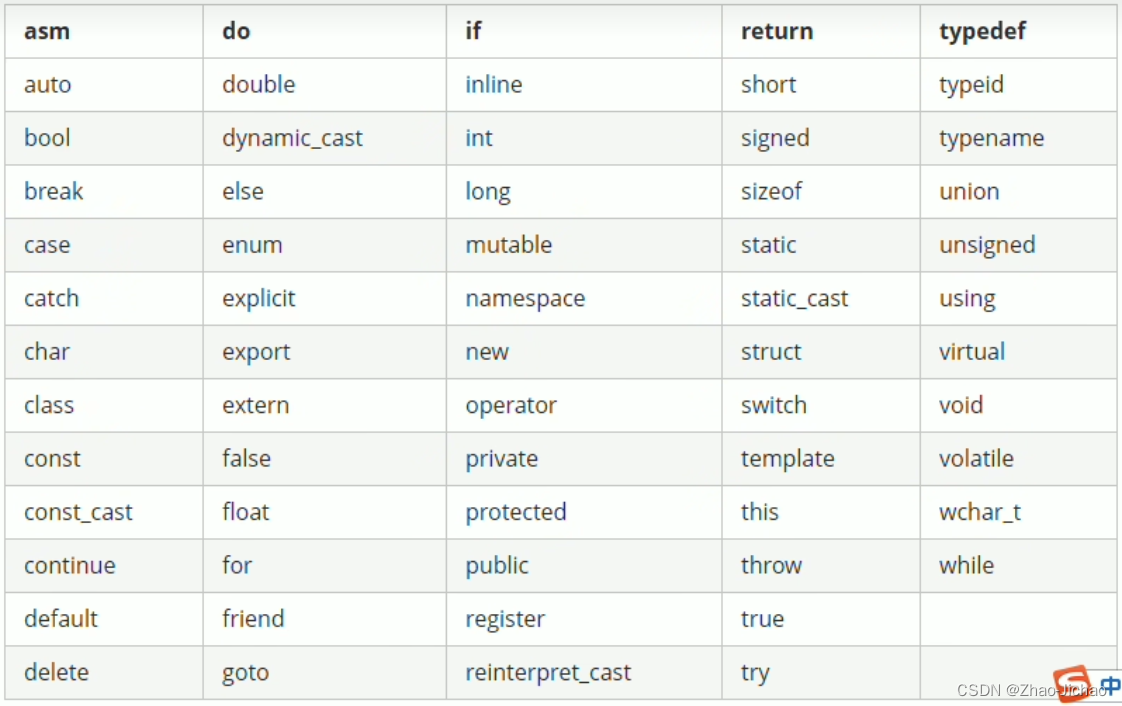Open the protected keyword link
The width and height of the screenshot is (1122, 706).
pos(515,513)
